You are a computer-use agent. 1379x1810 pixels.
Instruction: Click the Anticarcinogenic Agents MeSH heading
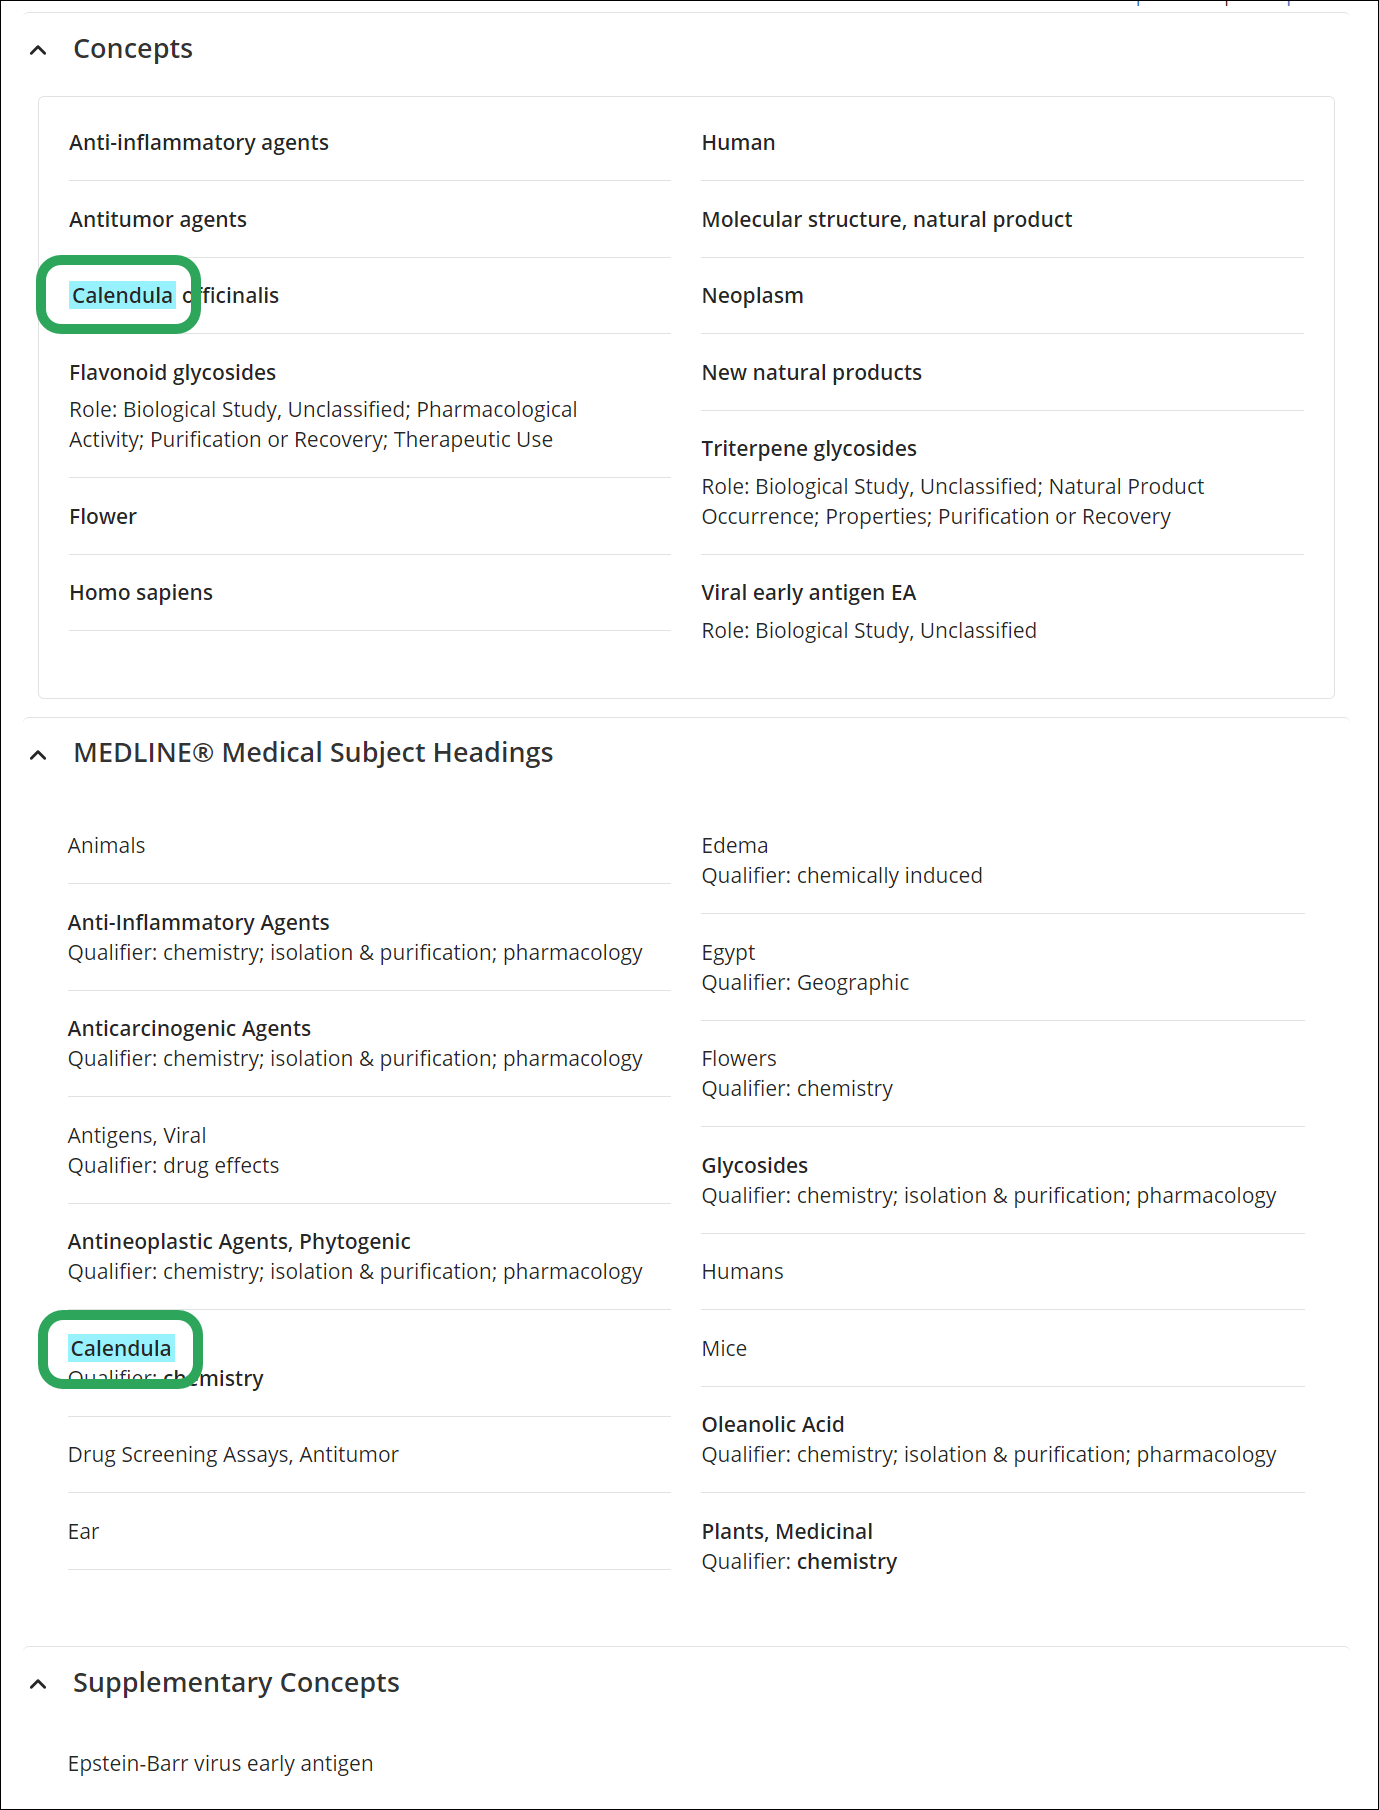point(190,1028)
